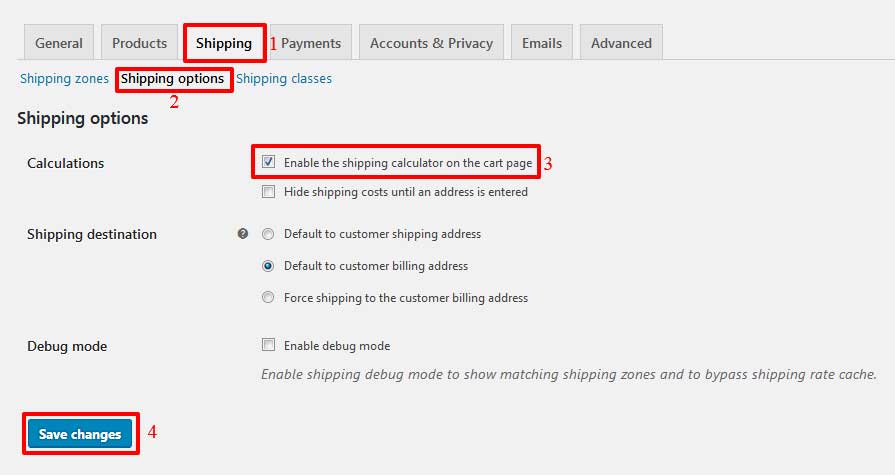The image size is (895, 475).
Task: Untick the shipping calculator checkbox
Action: click(268, 162)
